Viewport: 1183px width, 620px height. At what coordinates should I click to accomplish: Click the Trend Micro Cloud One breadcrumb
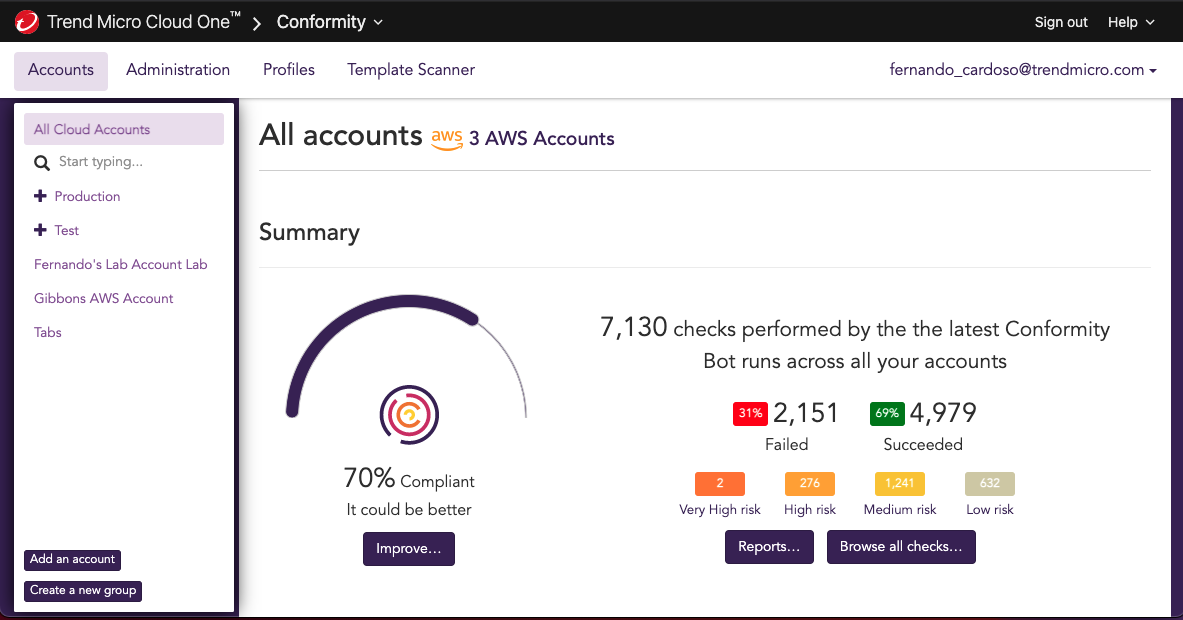[143, 22]
